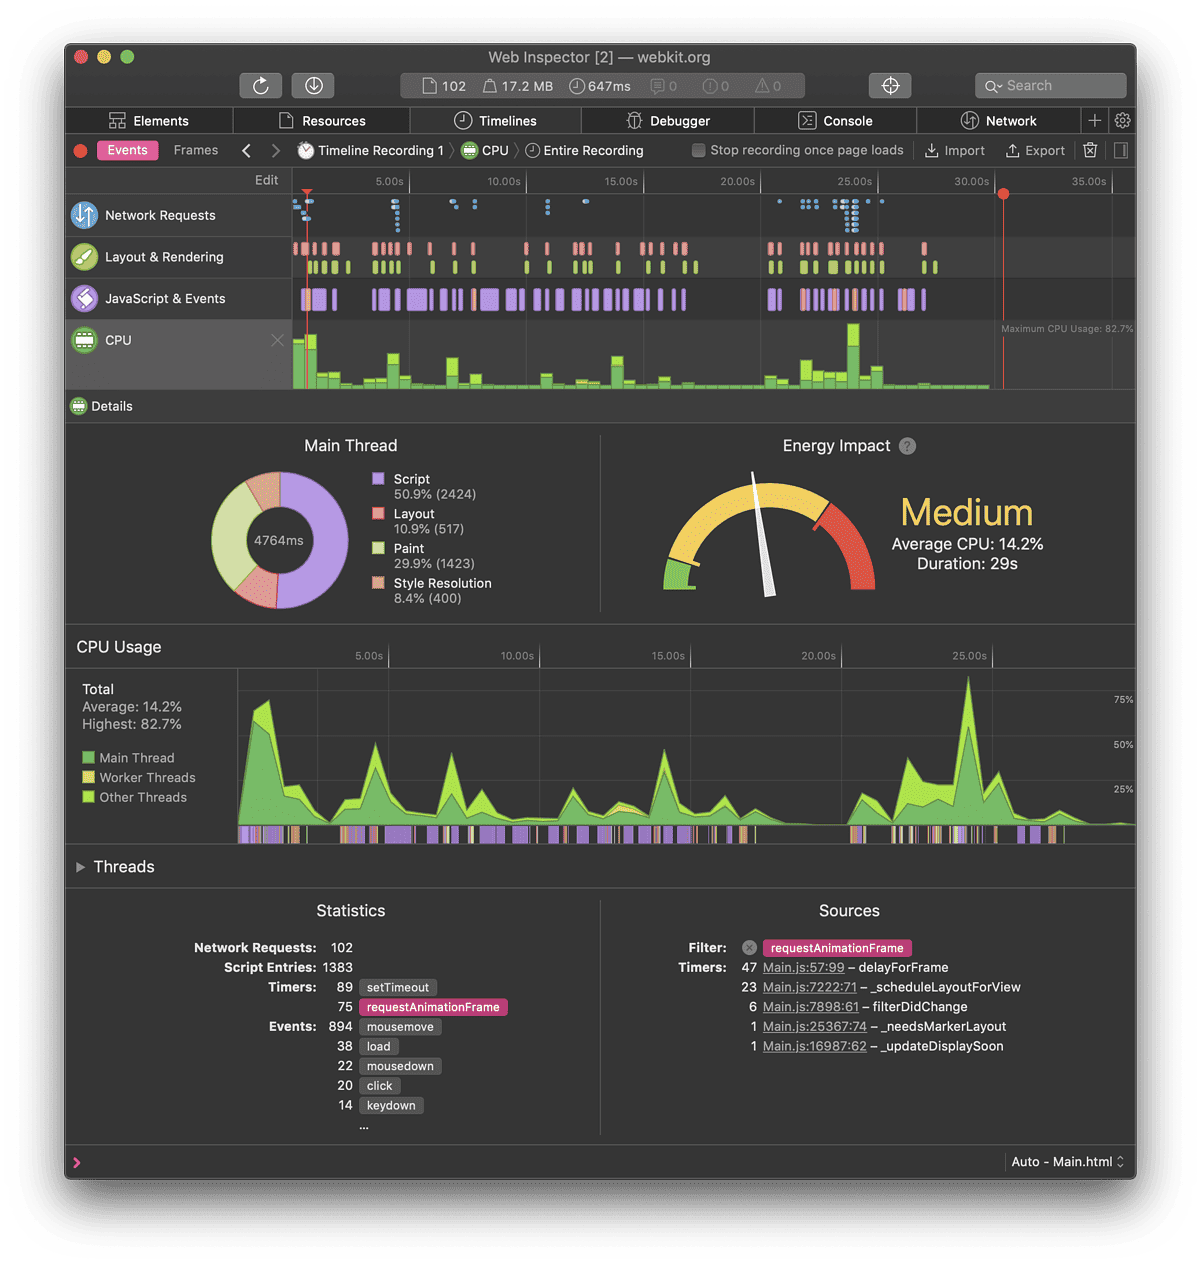Click the JavaScript & Events timeline icon
Screen dimensions: 1199x1264
(x=84, y=298)
